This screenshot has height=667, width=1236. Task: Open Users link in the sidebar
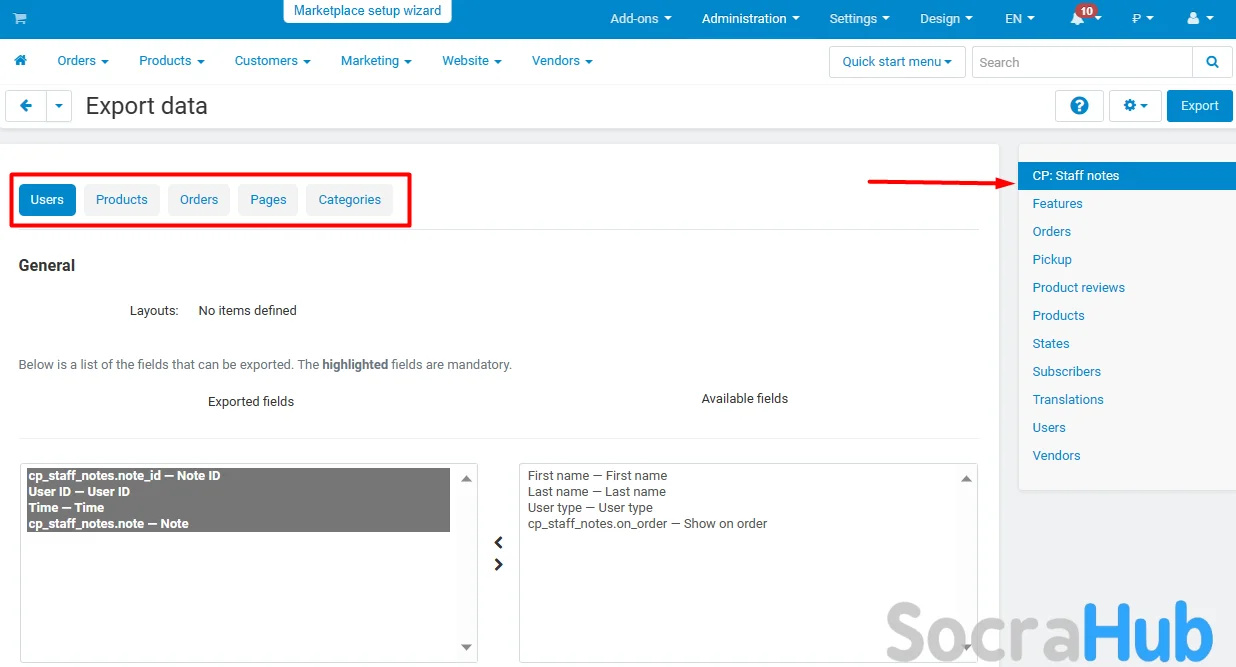(x=1049, y=428)
